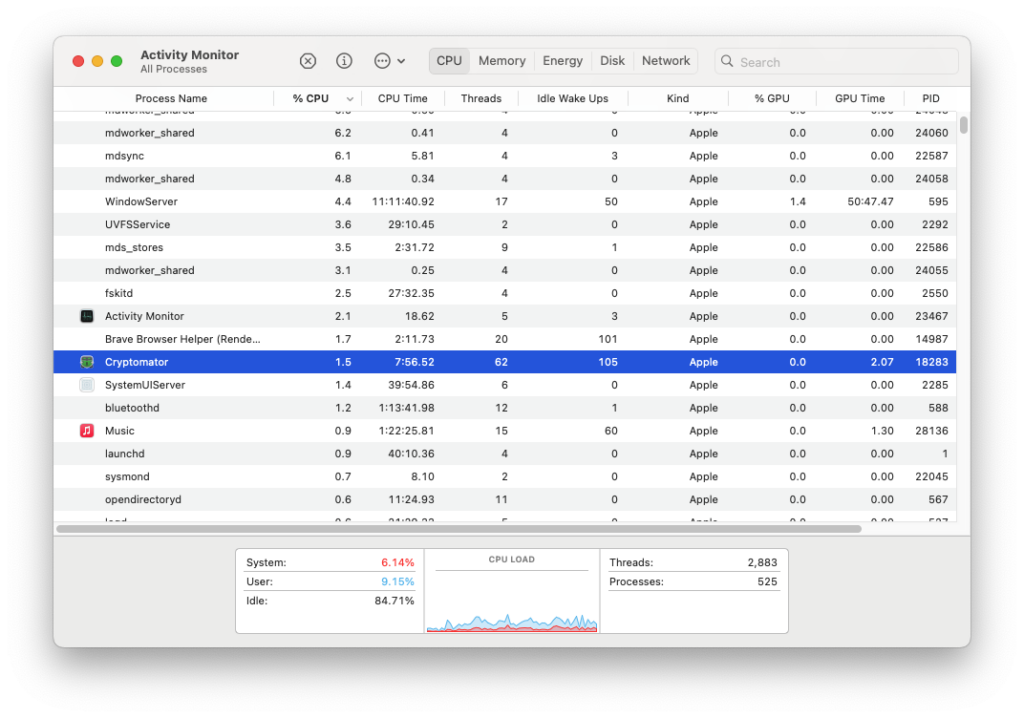
Task: Click the search magnifier icon
Action: pos(727,61)
